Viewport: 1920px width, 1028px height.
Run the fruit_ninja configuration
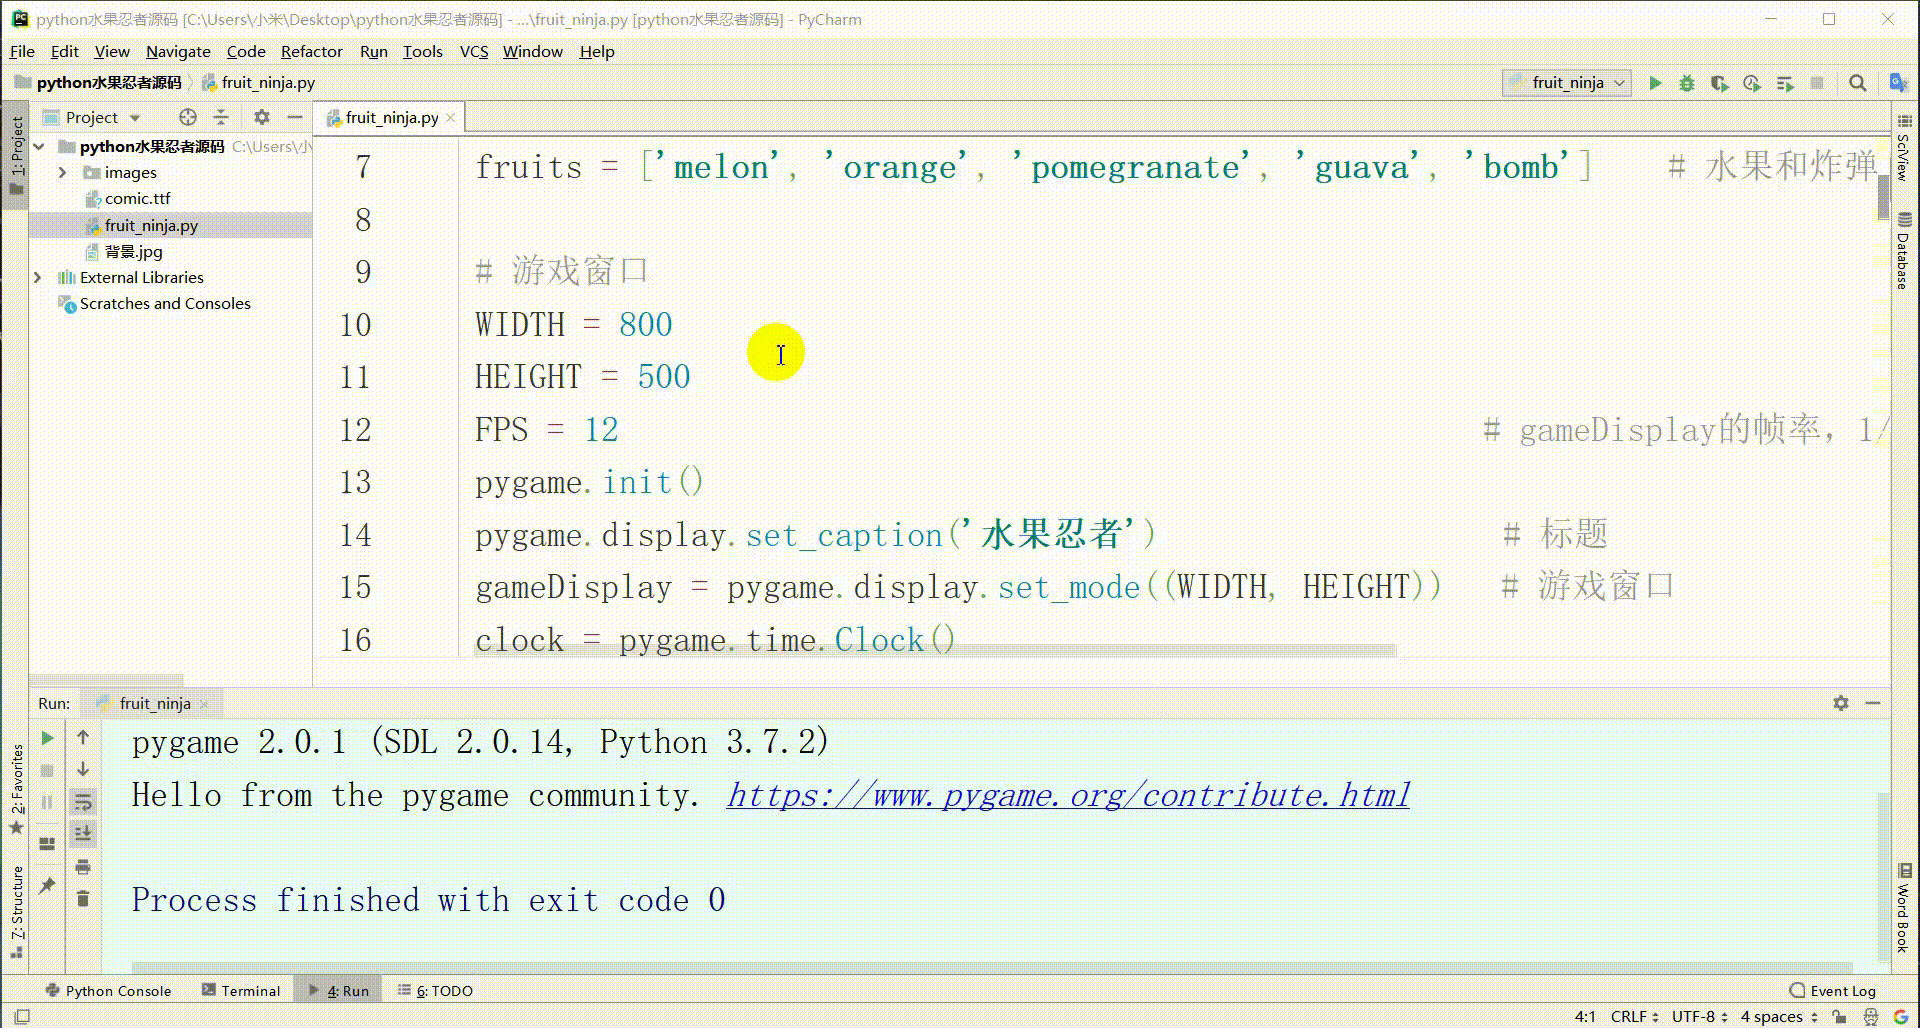[x=1656, y=83]
